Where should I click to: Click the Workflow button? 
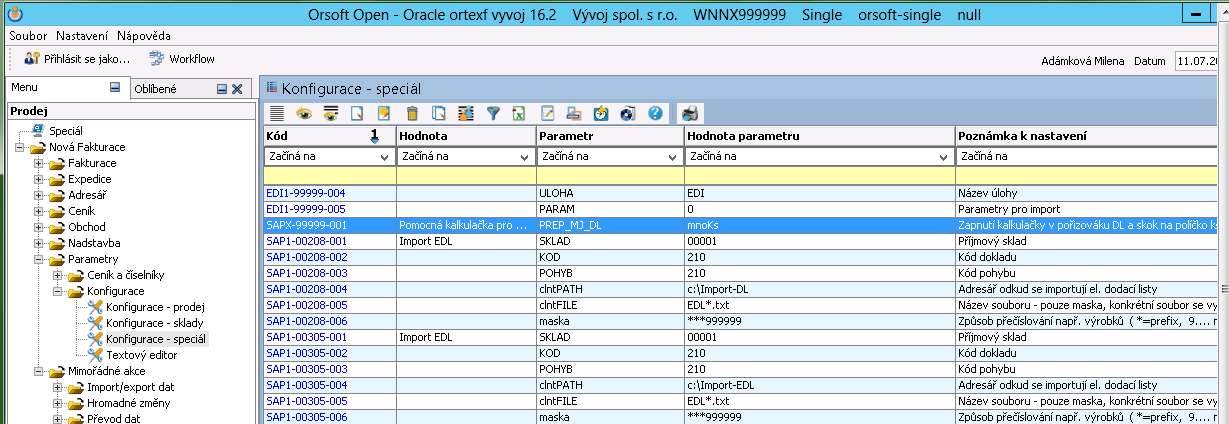pyautogui.click(x=182, y=59)
